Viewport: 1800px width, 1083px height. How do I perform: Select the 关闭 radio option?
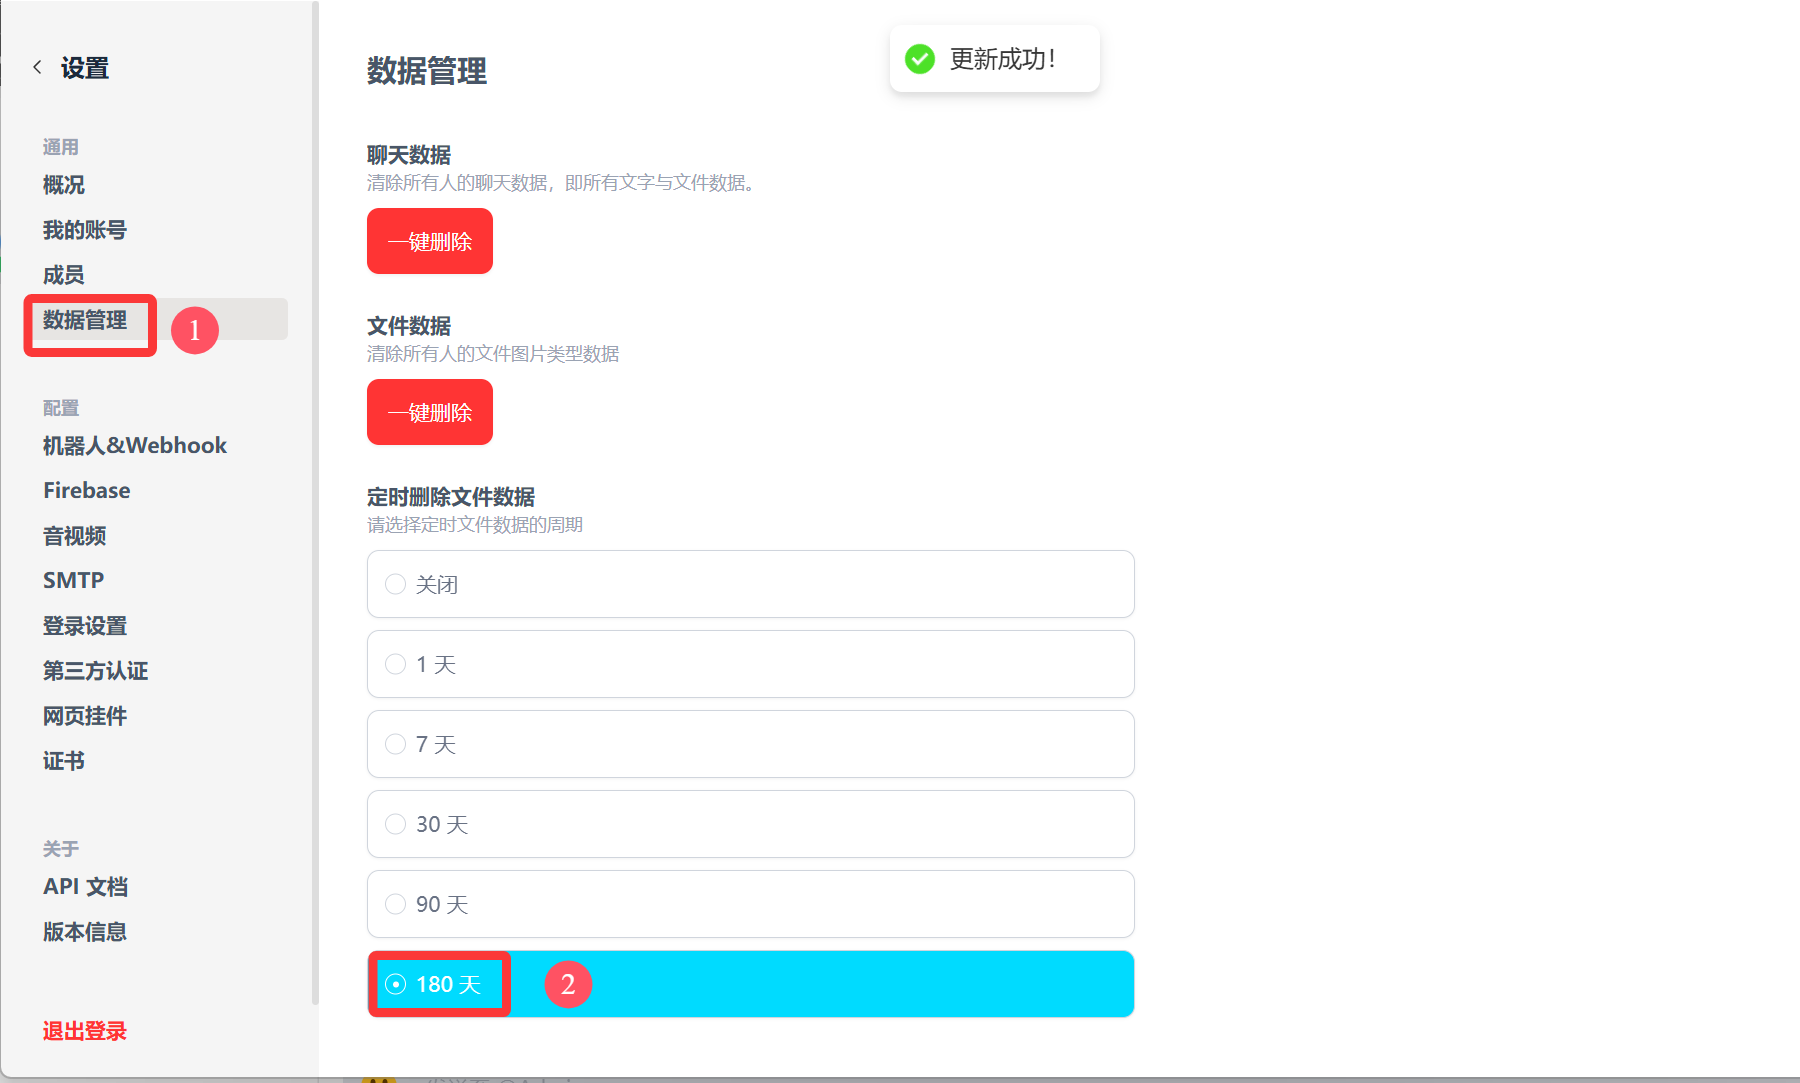click(x=396, y=584)
